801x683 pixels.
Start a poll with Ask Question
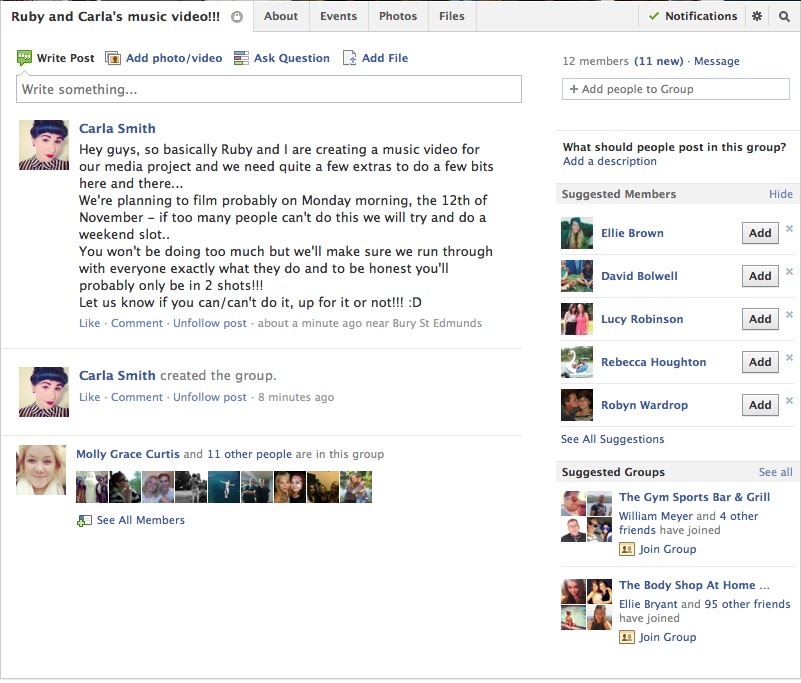tap(281, 58)
